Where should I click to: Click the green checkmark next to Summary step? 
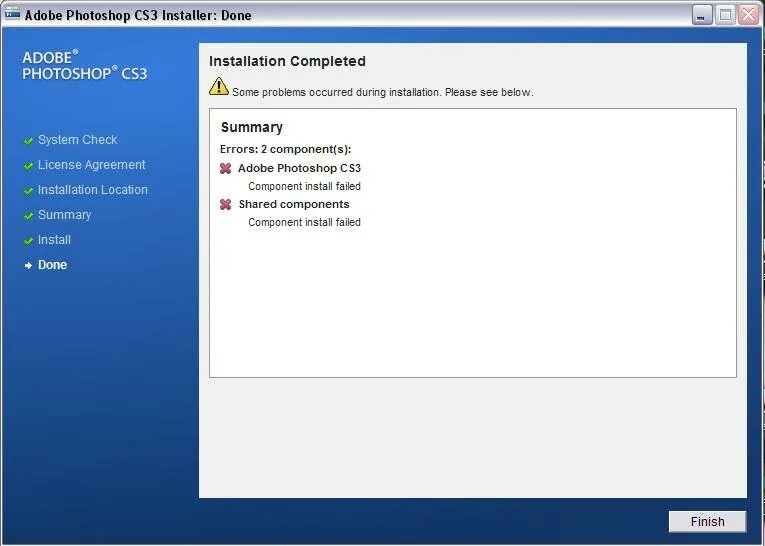click(28, 216)
